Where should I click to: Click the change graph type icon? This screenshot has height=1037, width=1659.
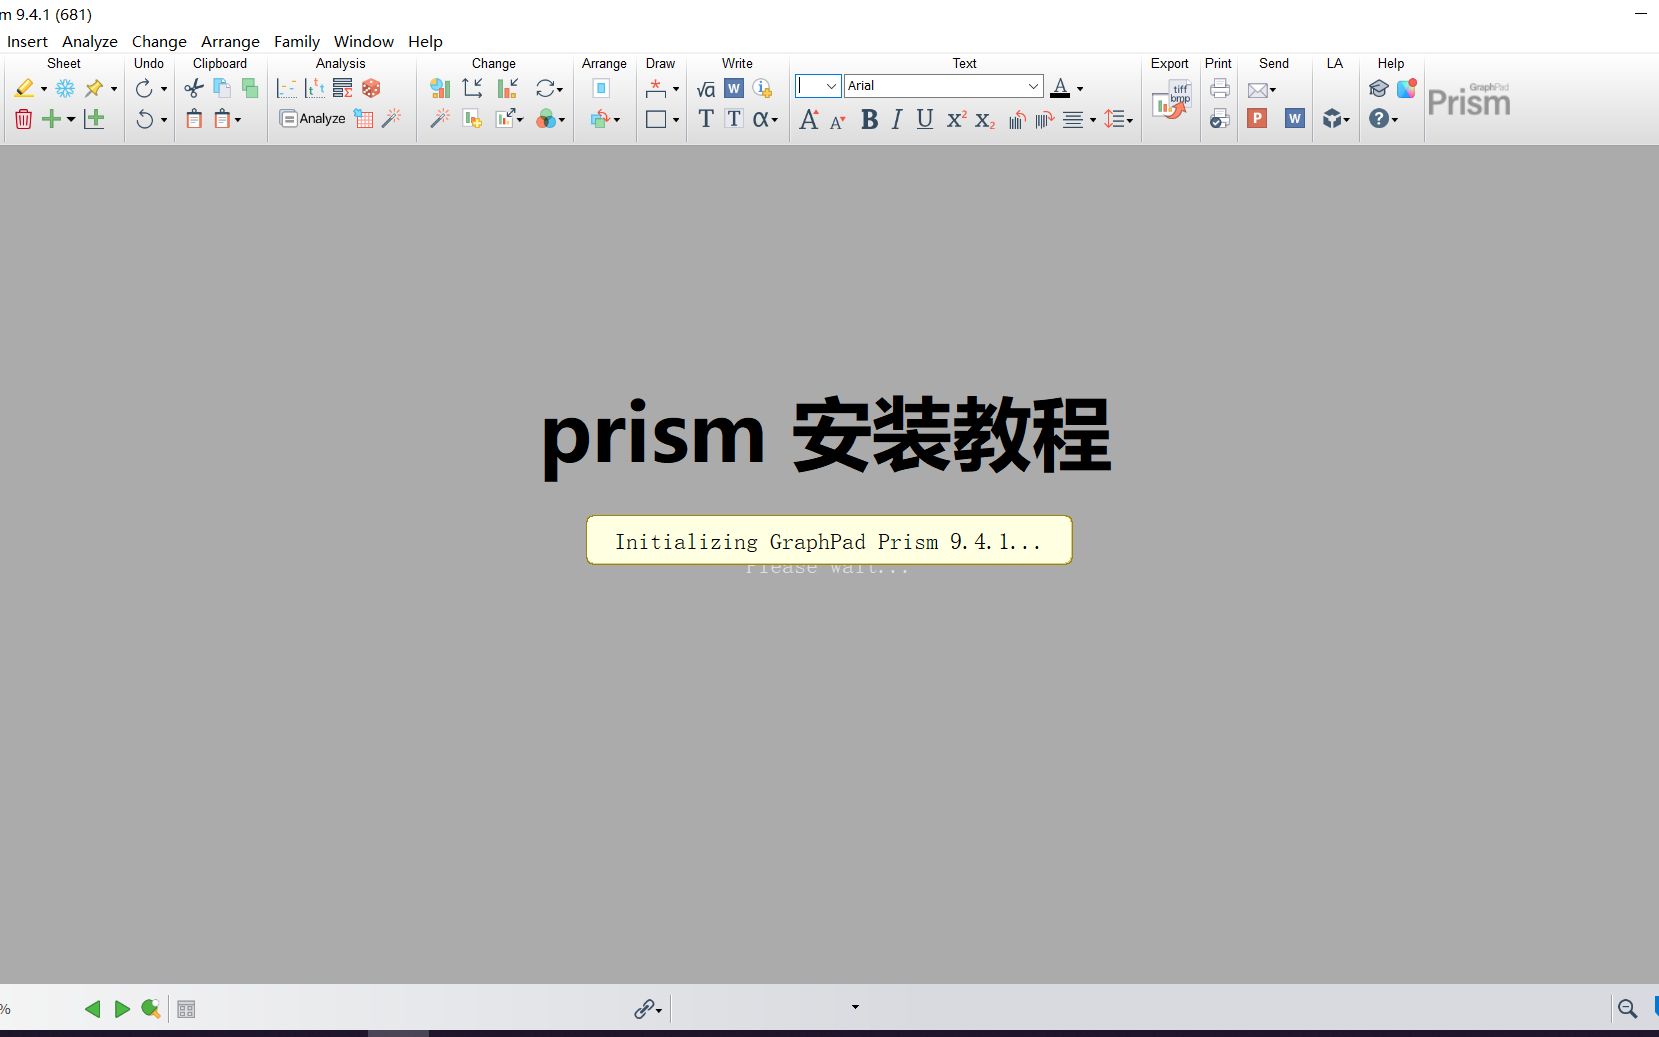(440, 89)
